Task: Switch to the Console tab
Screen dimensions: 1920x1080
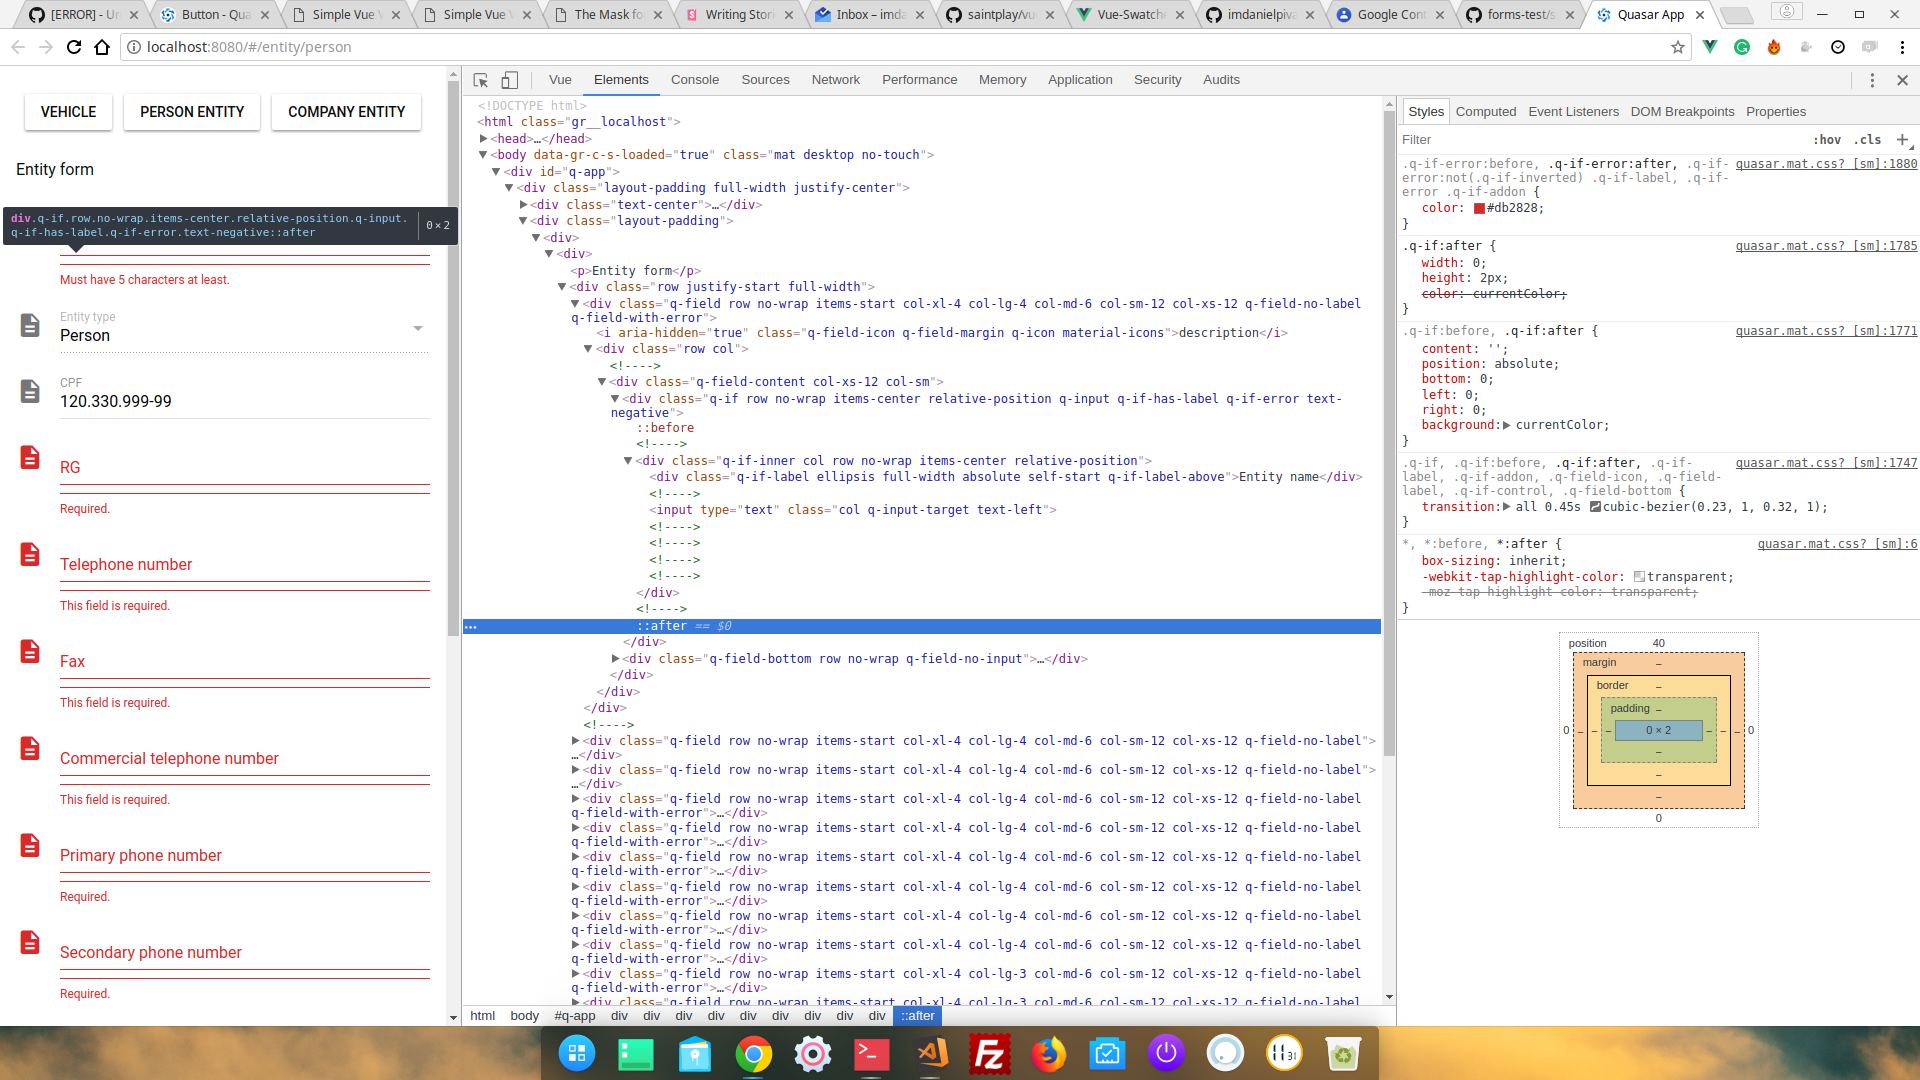Action: click(x=695, y=79)
